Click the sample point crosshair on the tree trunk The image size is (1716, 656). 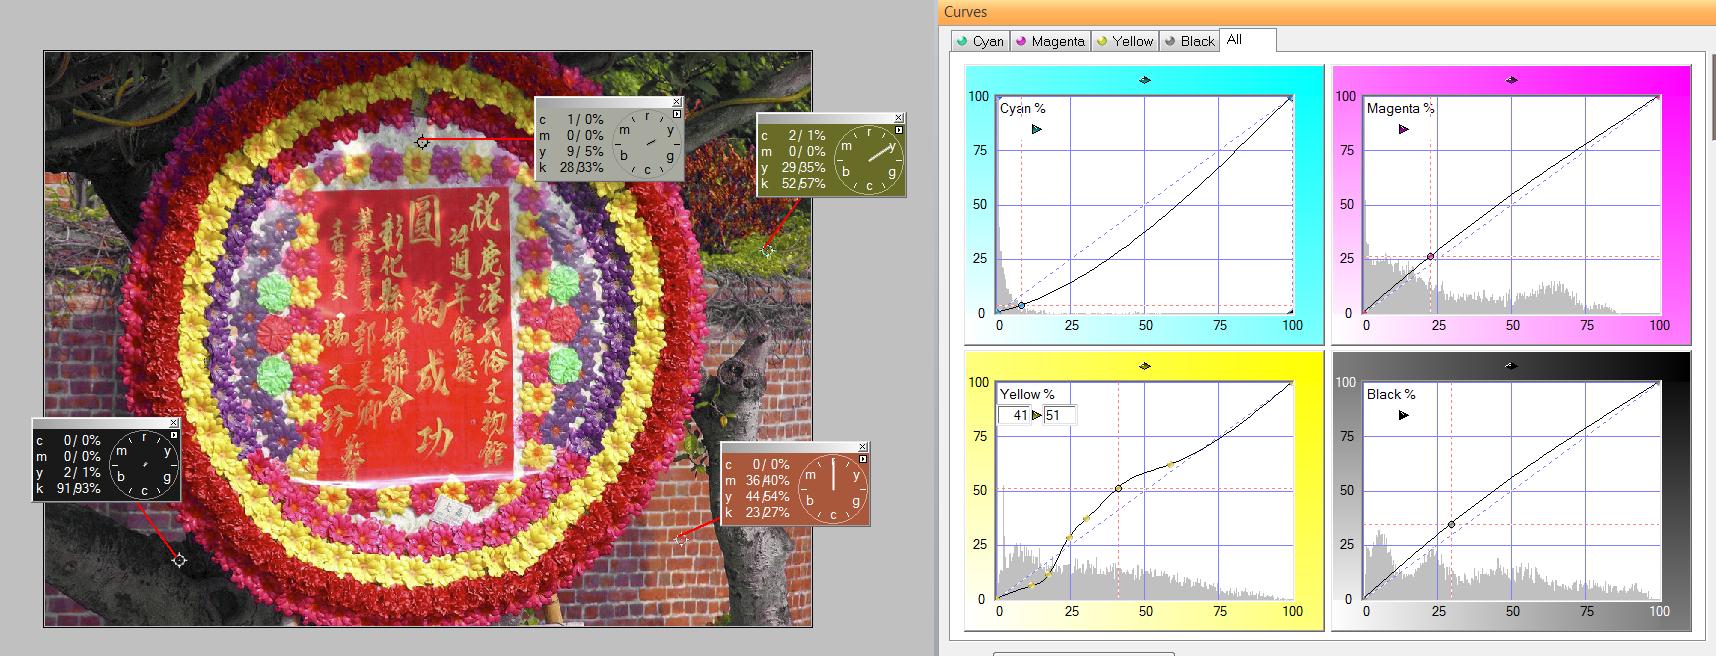click(179, 560)
